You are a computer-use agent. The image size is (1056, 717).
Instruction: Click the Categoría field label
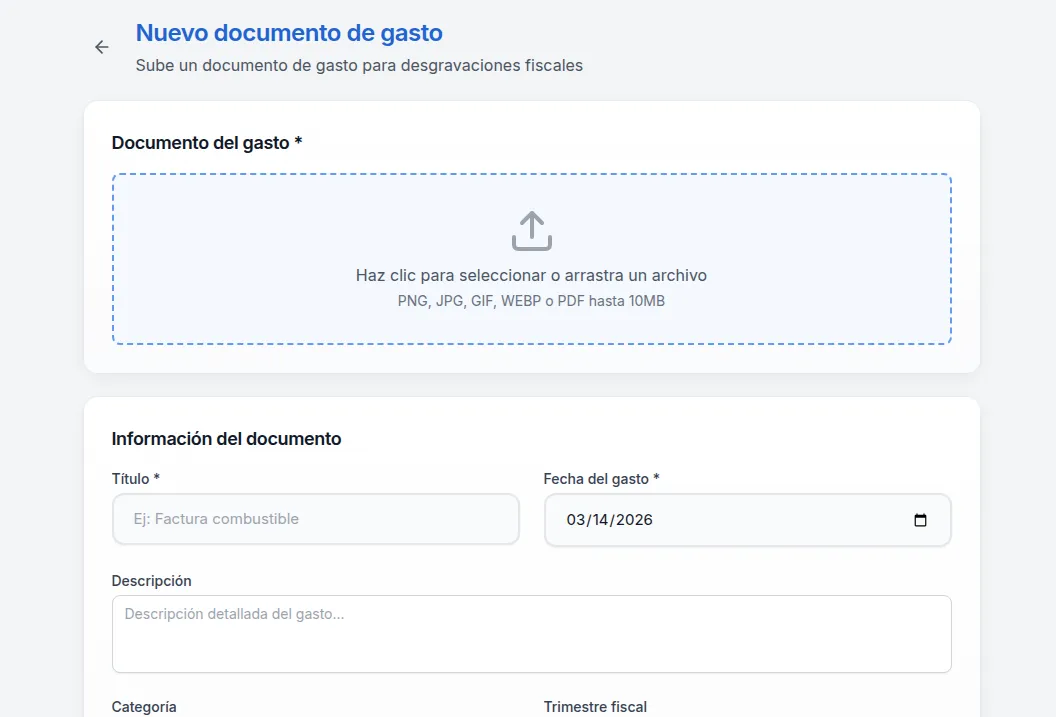click(x=144, y=706)
